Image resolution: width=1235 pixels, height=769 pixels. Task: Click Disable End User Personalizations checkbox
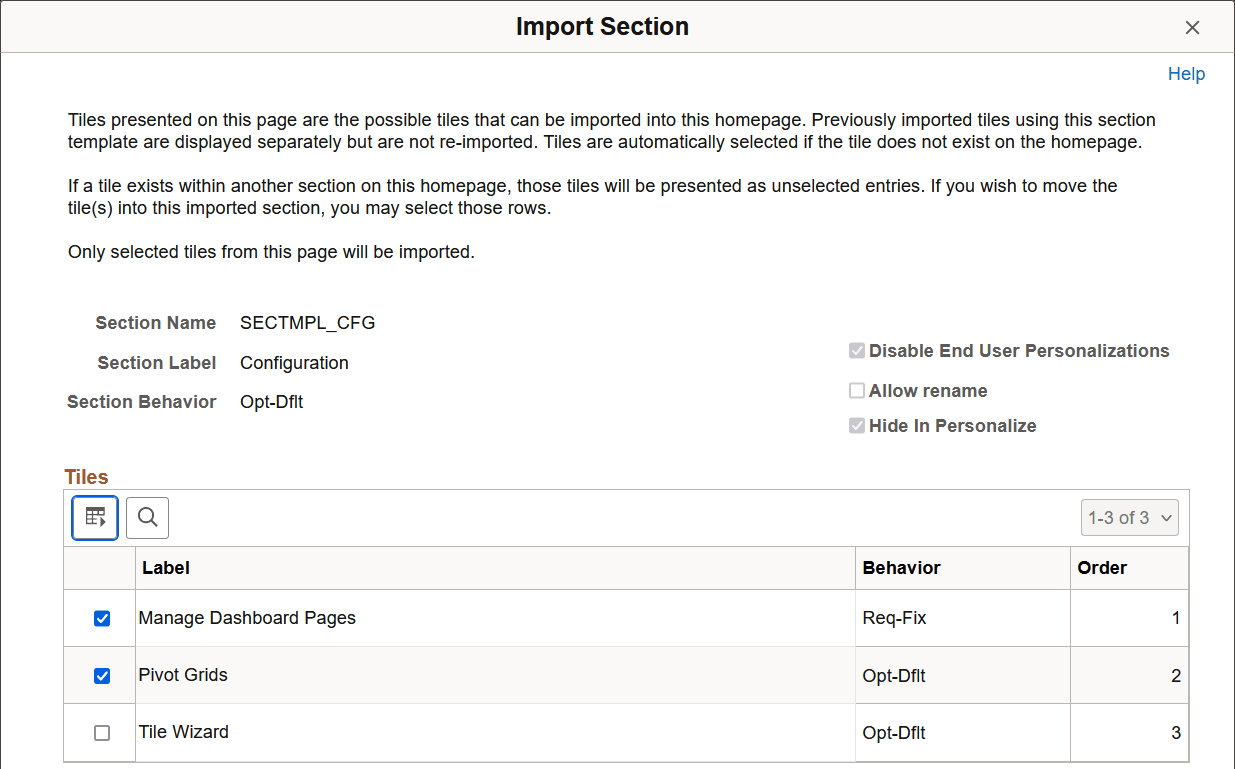857,350
